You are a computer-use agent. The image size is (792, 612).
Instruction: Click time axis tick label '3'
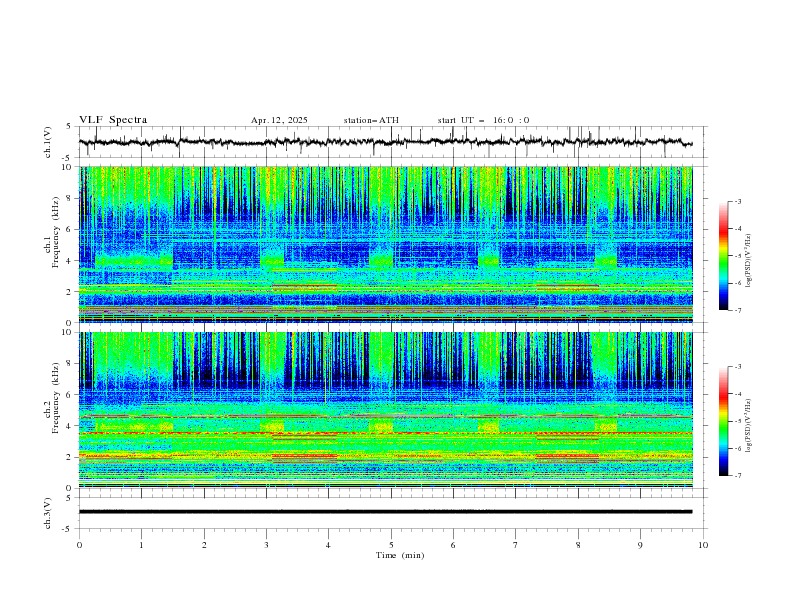click(x=266, y=545)
